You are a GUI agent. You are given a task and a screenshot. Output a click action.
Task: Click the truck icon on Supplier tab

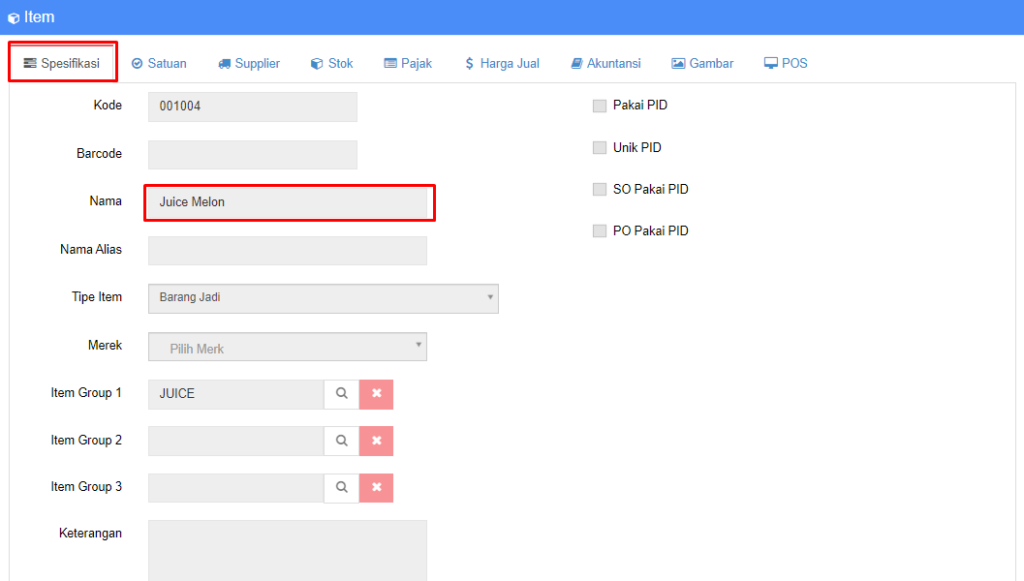point(224,64)
